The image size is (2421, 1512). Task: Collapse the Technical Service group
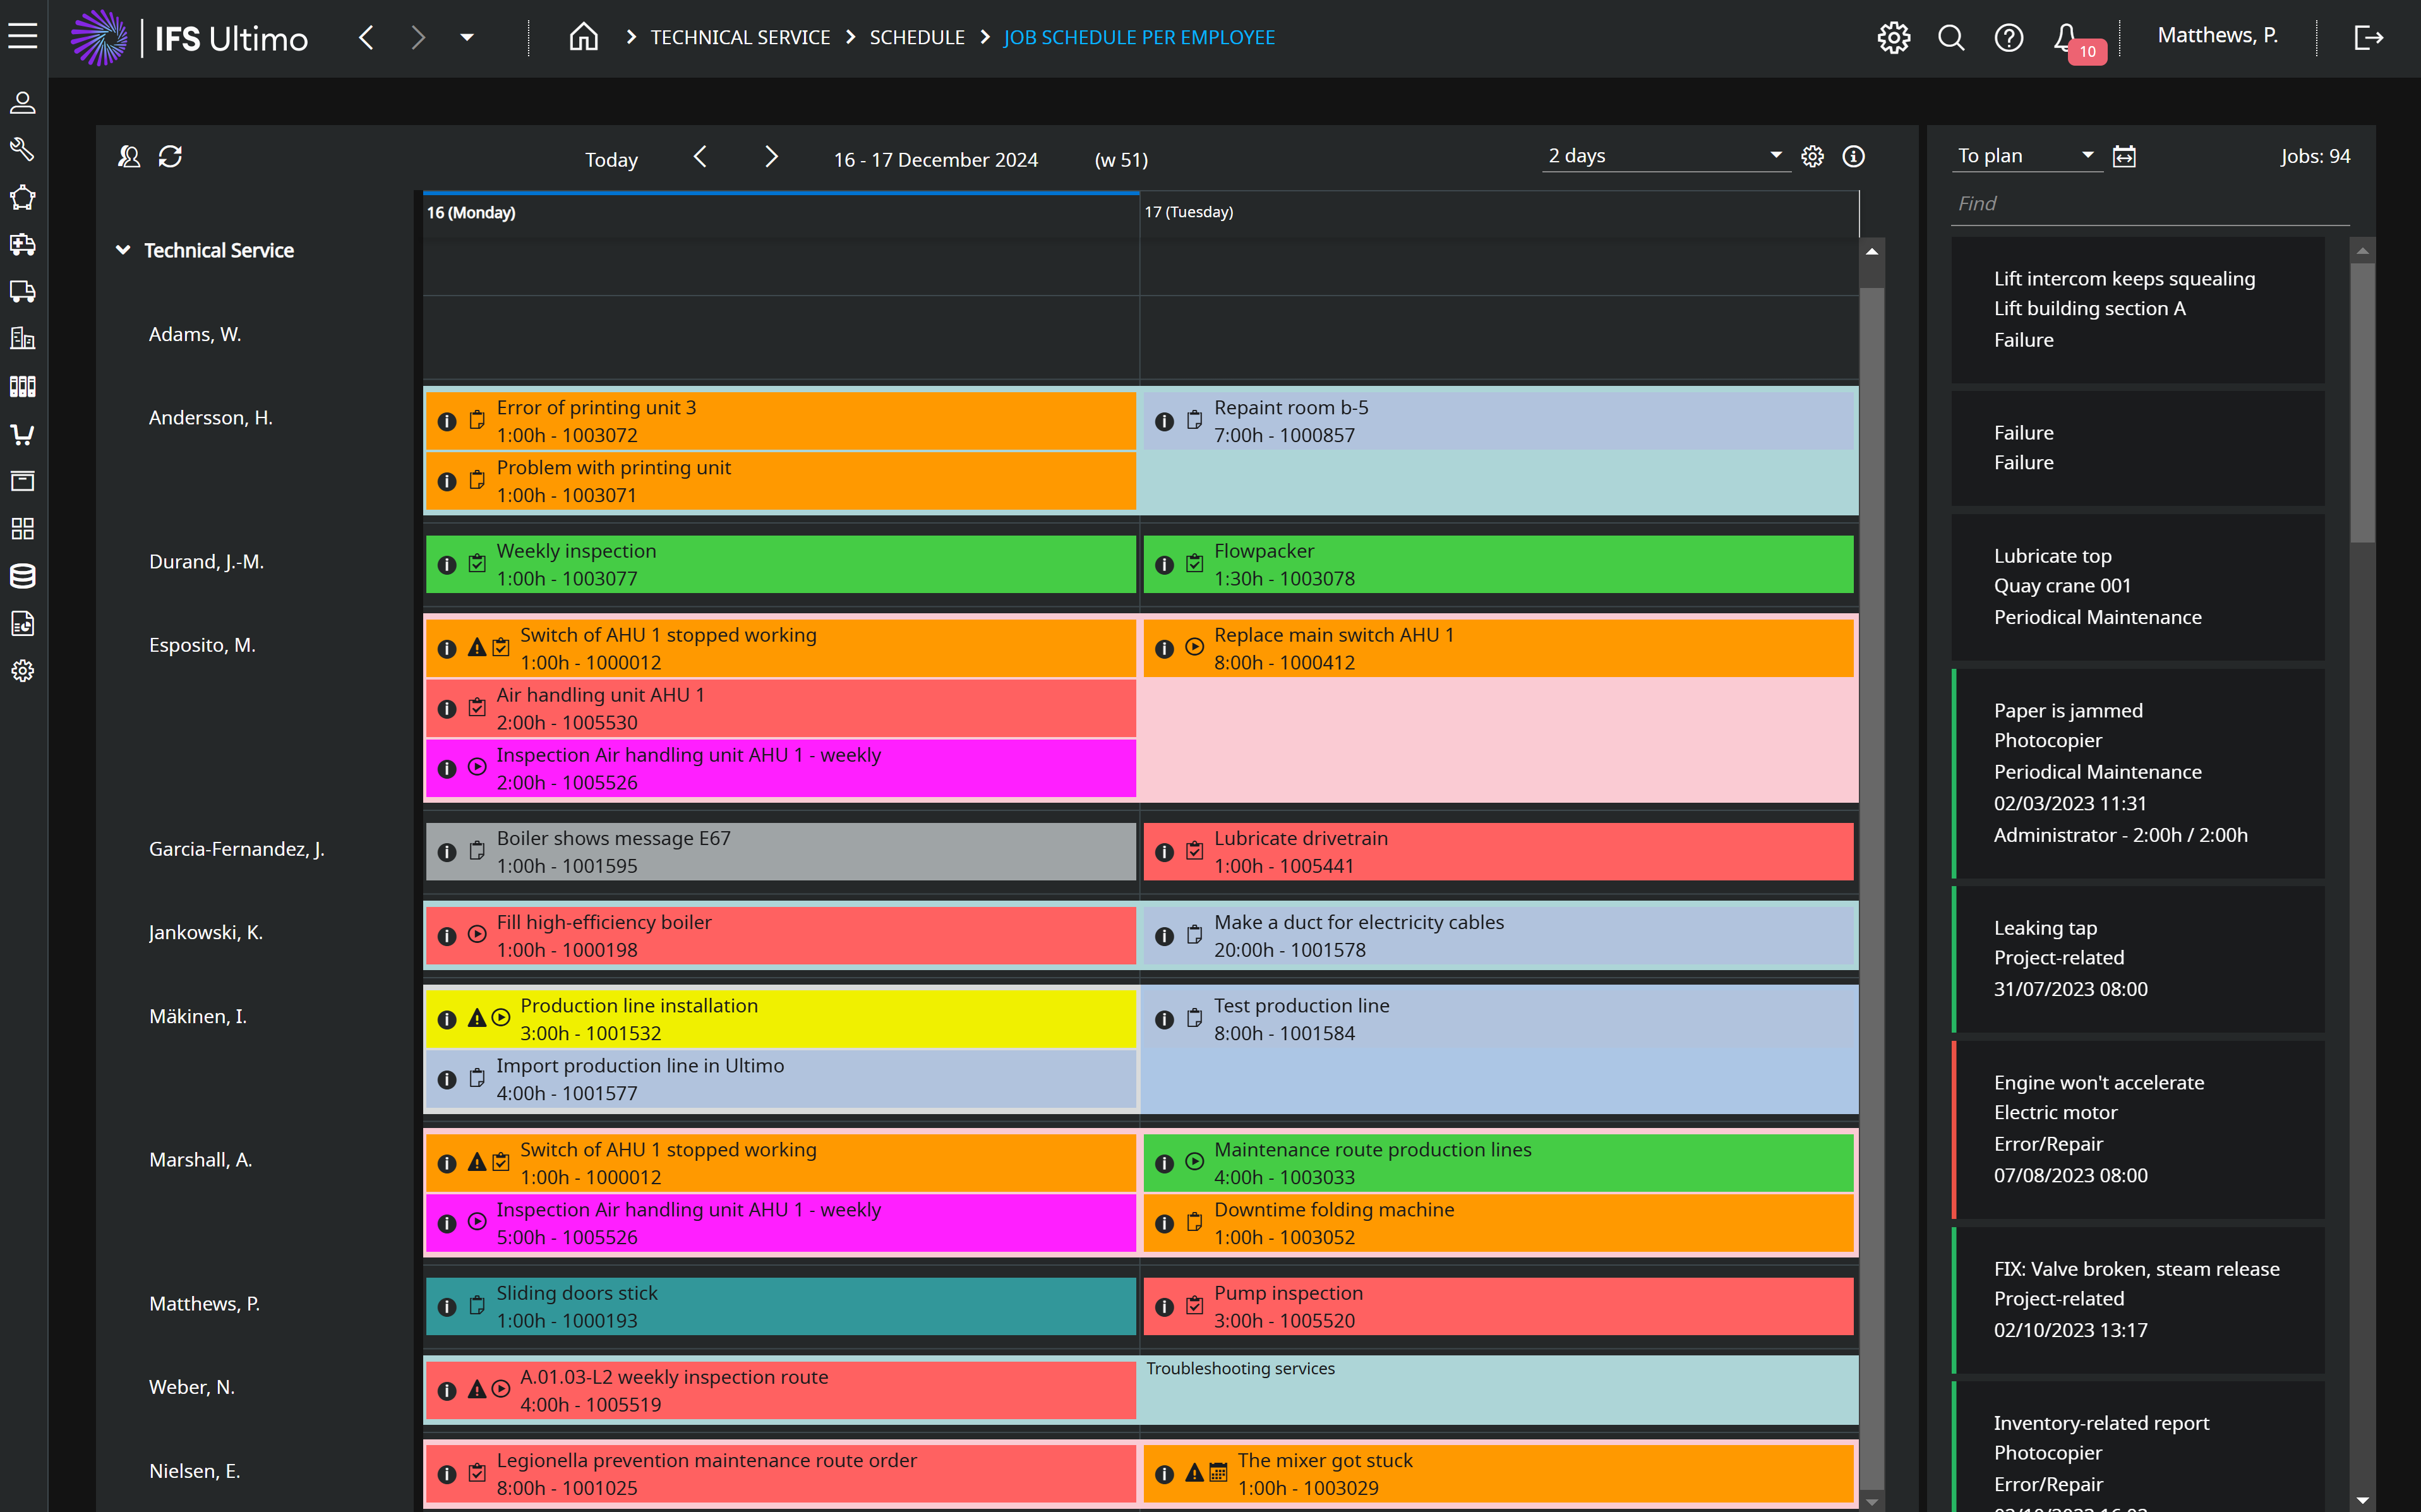pyautogui.click(x=123, y=250)
